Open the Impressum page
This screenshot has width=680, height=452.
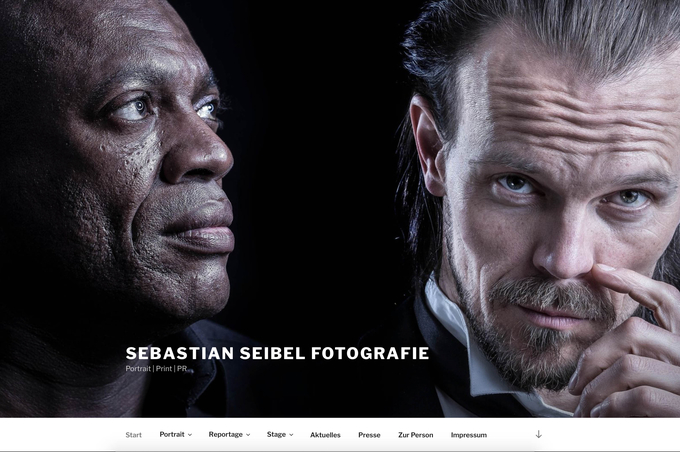coord(469,435)
